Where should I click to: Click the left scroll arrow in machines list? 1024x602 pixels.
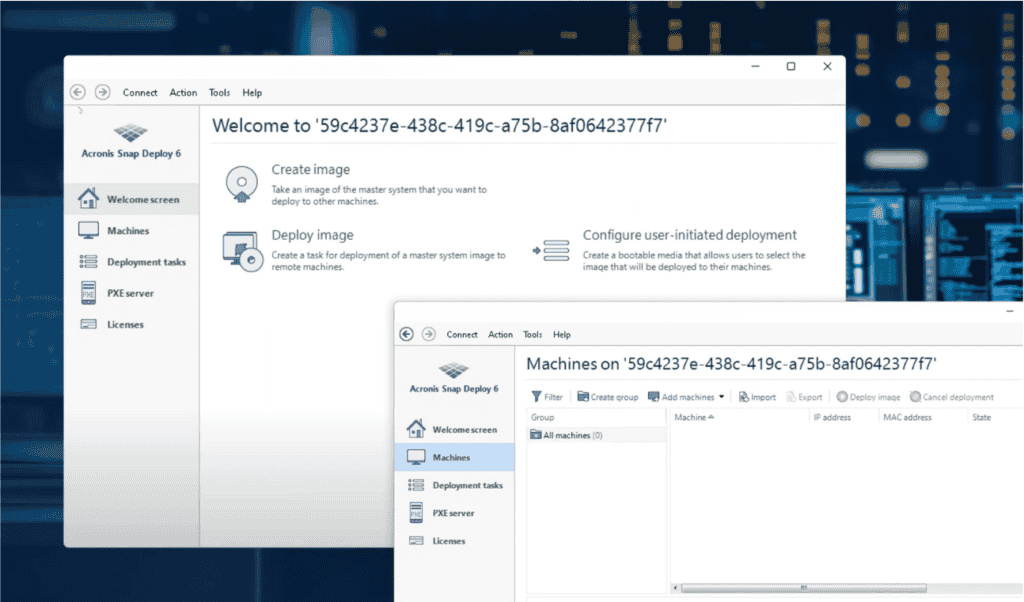[675, 588]
